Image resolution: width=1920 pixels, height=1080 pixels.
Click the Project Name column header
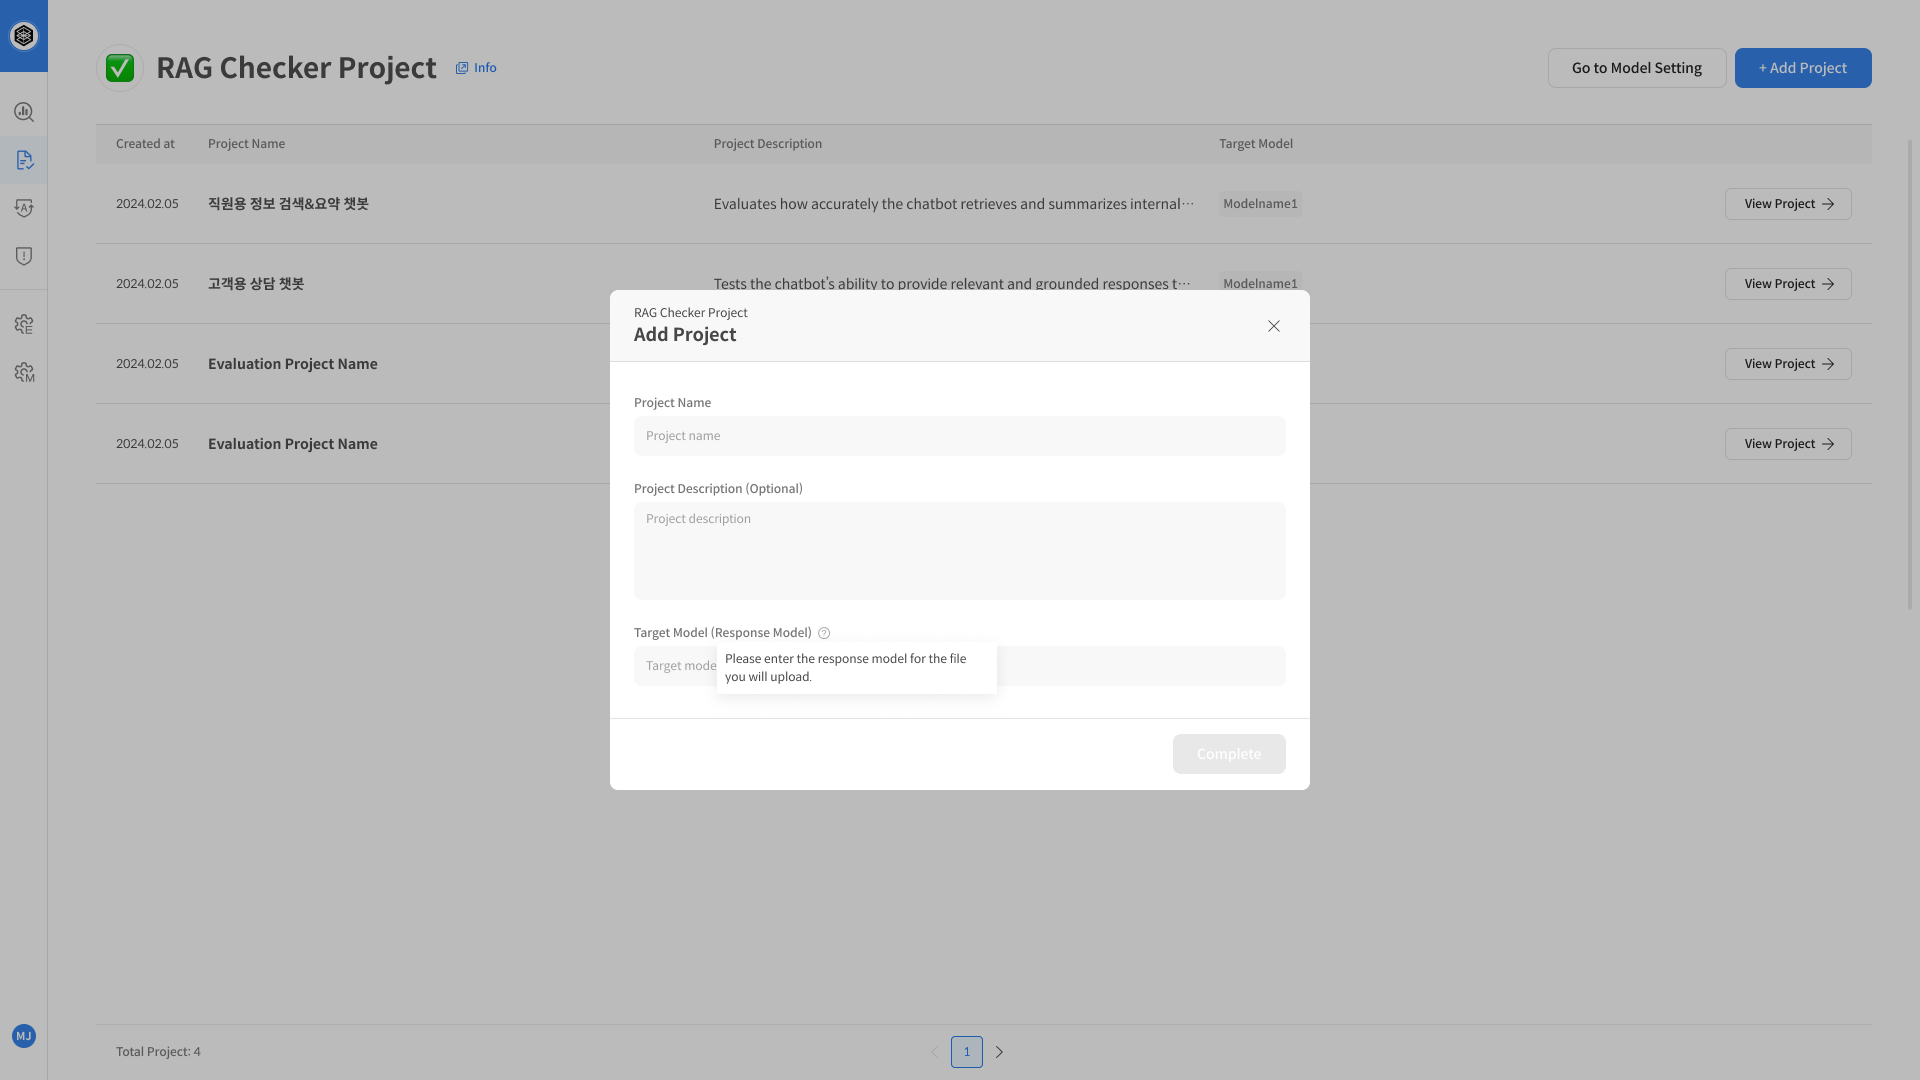point(246,144)
